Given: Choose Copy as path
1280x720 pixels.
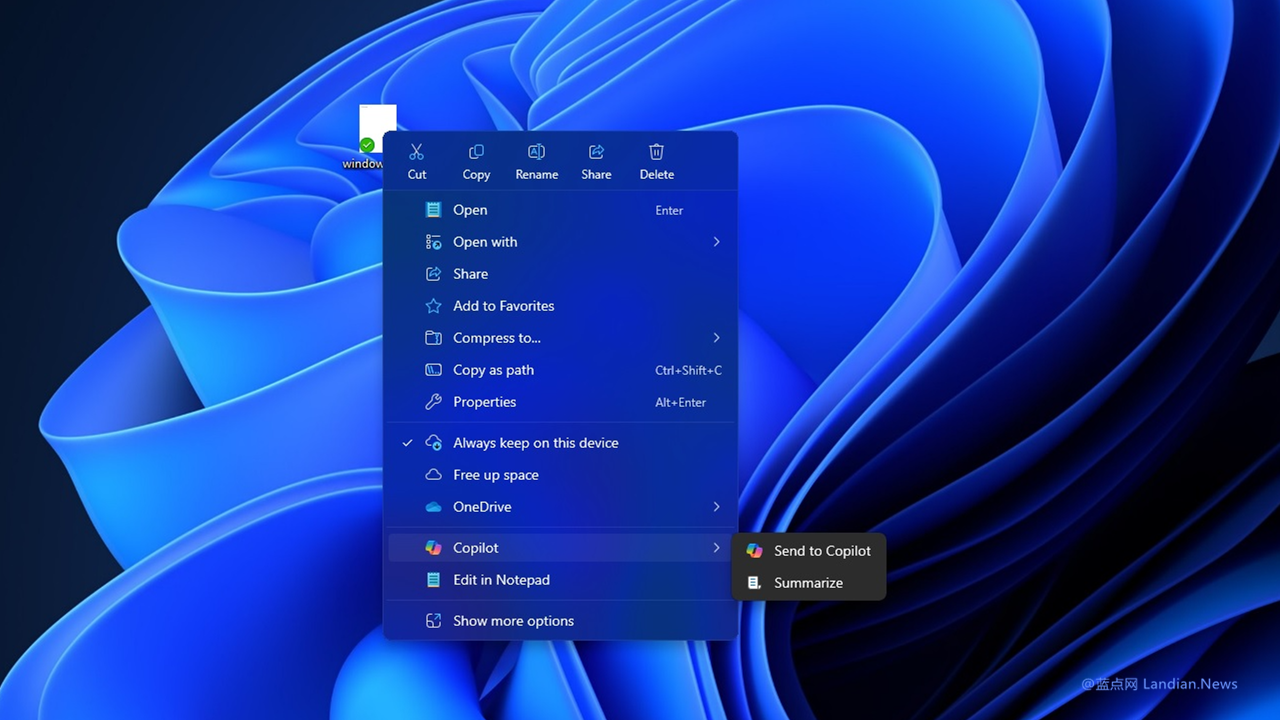Looking at the screenshot, I should coord(560,370).
